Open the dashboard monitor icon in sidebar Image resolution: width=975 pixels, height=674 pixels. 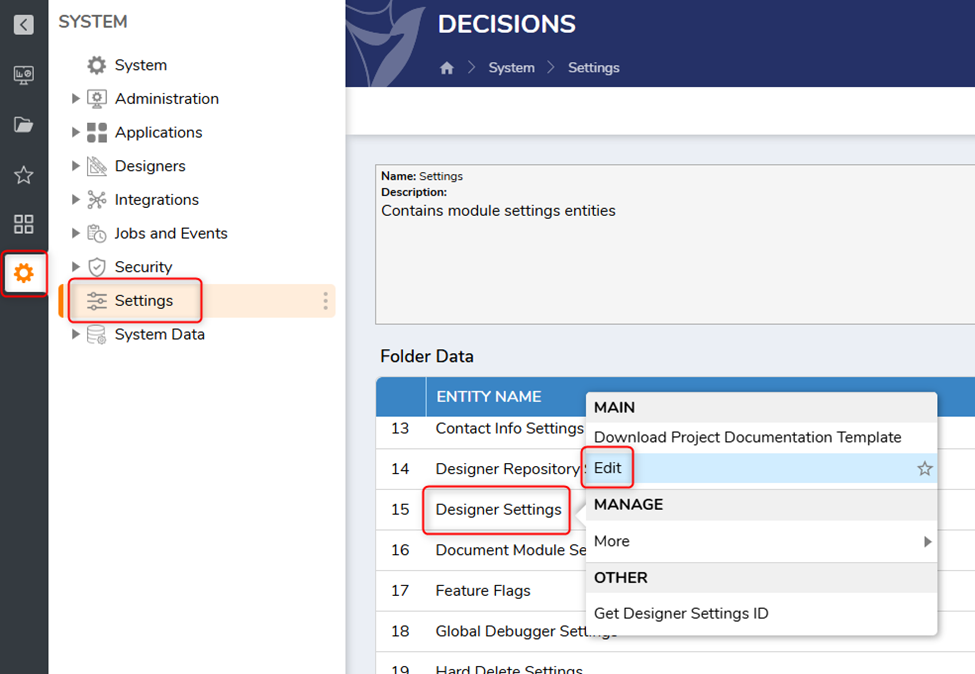click(x=23, y=75)
